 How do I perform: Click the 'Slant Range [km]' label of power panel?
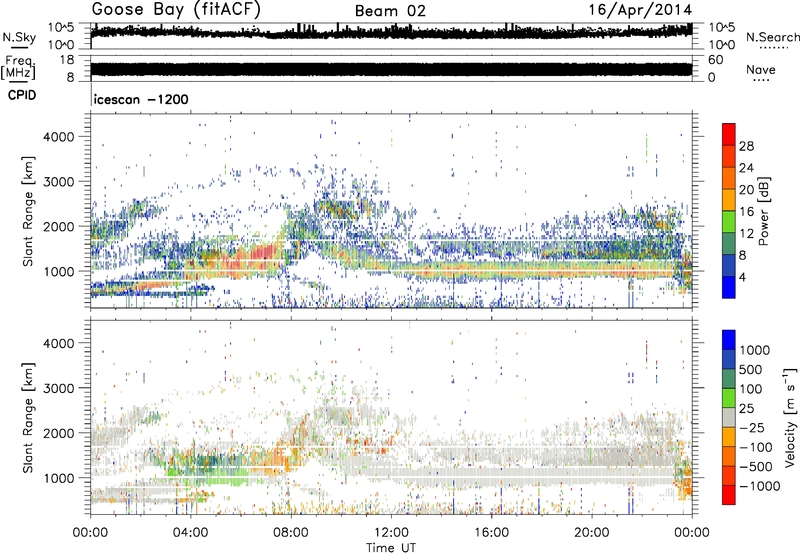[28, 211]
